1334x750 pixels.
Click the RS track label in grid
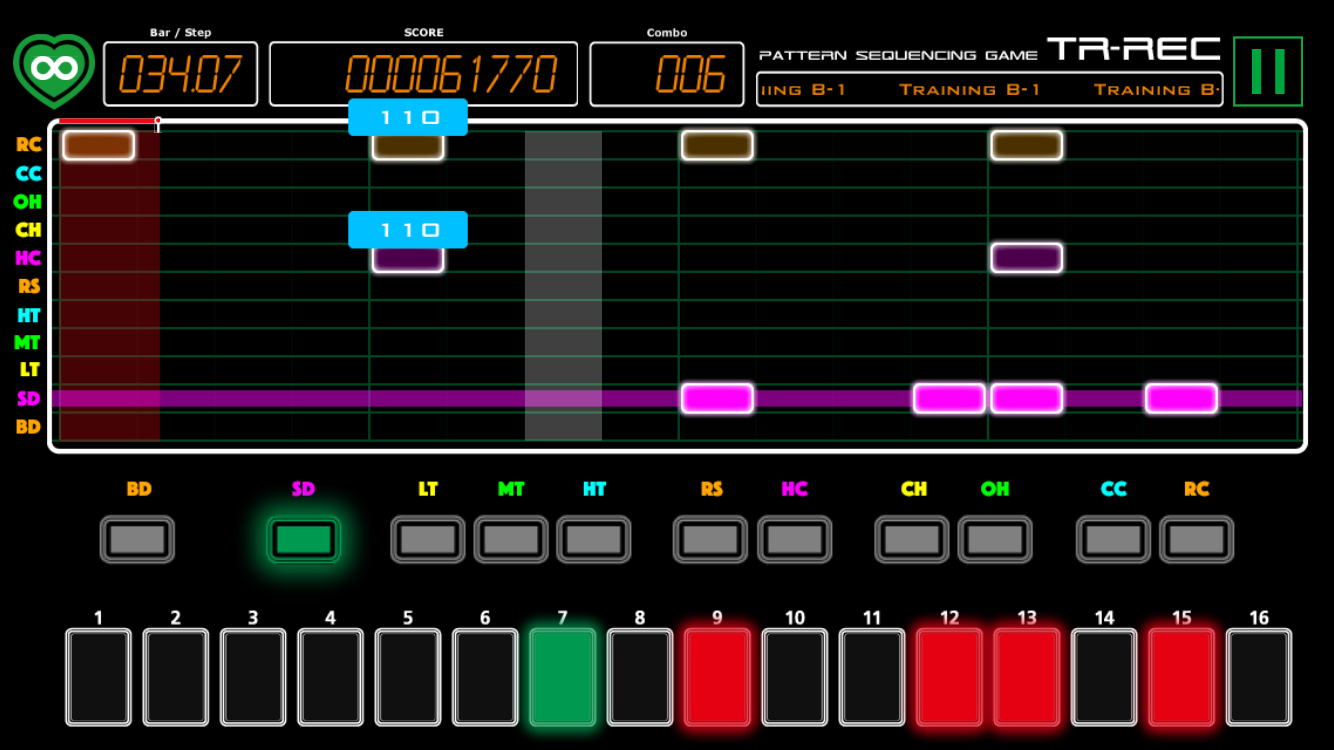click(29, 286)
